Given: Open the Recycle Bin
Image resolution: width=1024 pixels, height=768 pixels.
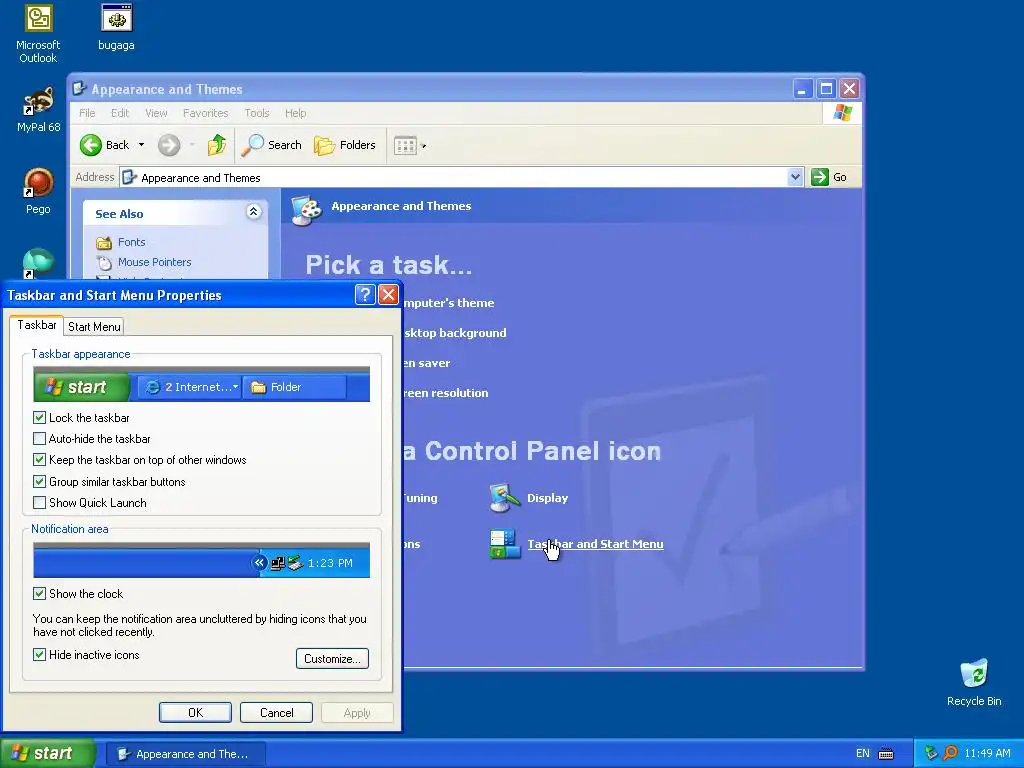Looking at the screenshot, I should pos(974,682).
